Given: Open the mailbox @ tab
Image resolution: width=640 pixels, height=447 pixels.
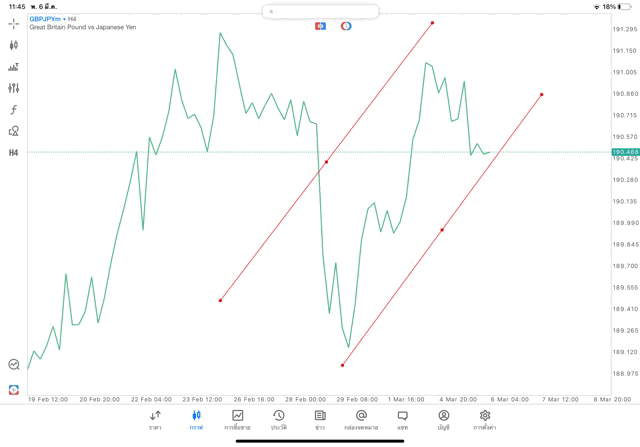Looking at the screenshot, I should pos(361,418).
